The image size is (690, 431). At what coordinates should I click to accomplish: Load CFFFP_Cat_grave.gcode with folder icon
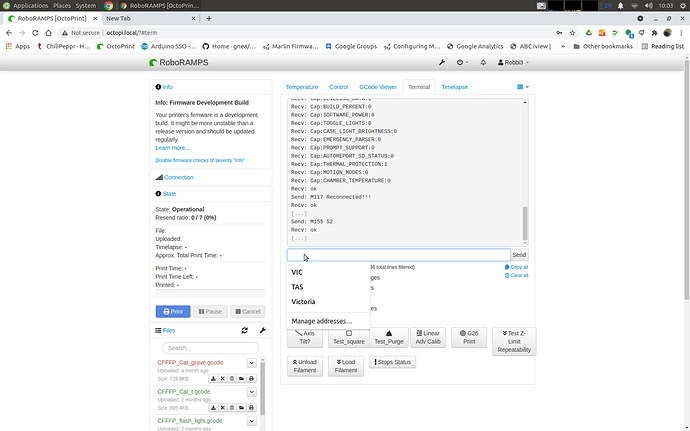coord(242,378)
